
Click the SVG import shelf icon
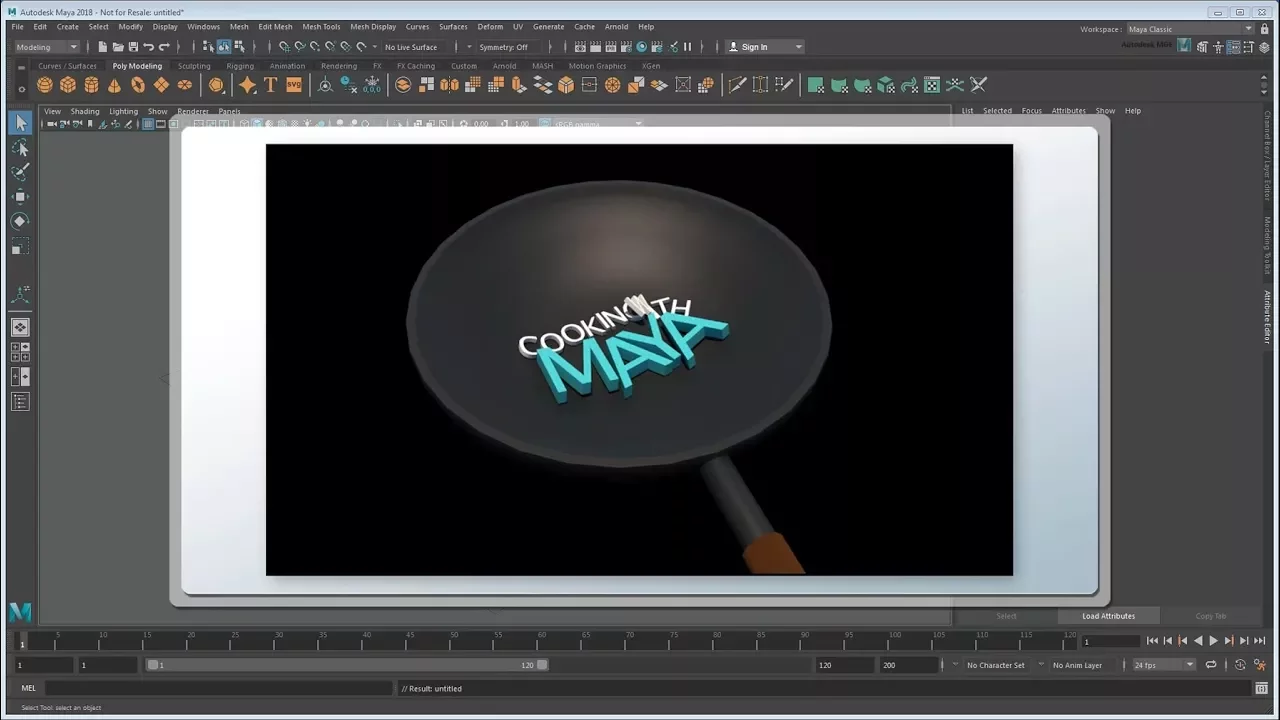click(x=294, y=85)
